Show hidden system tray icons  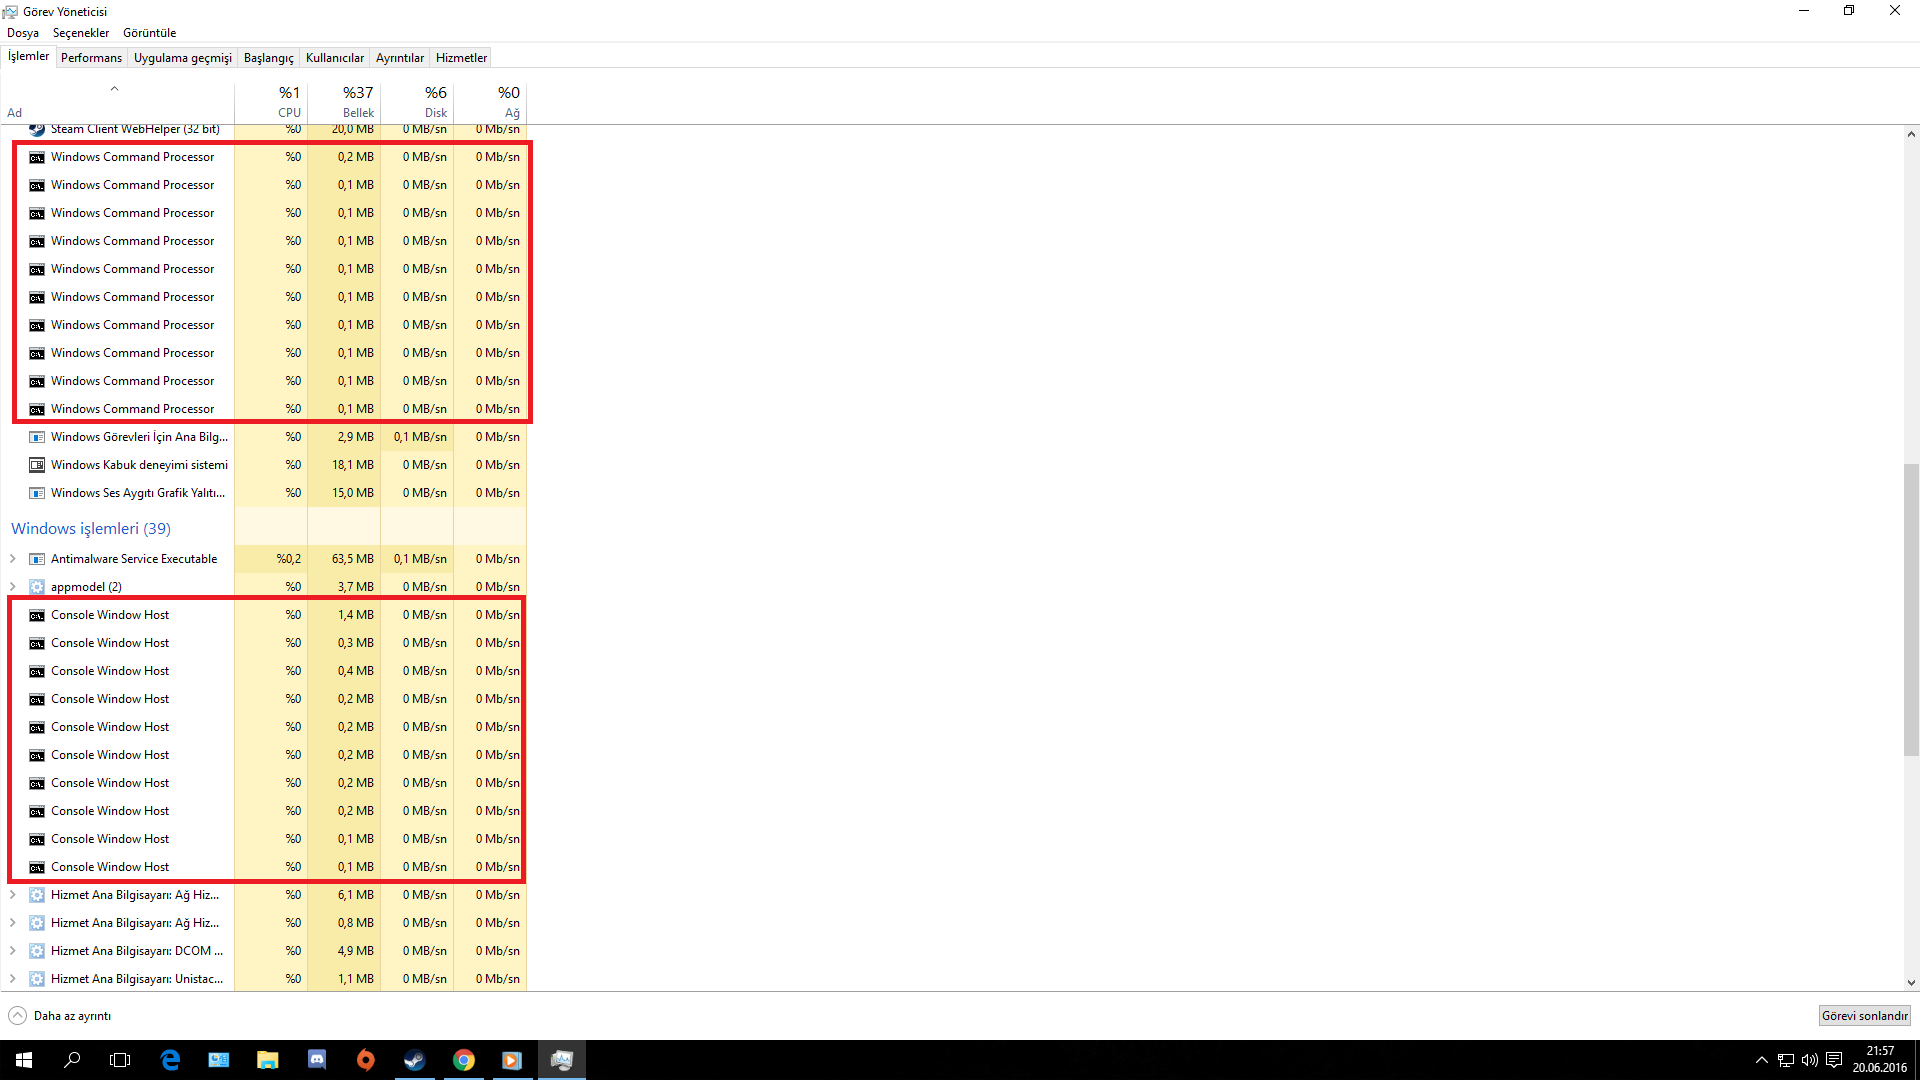pyautogui.click(x=1762, y=1060)
